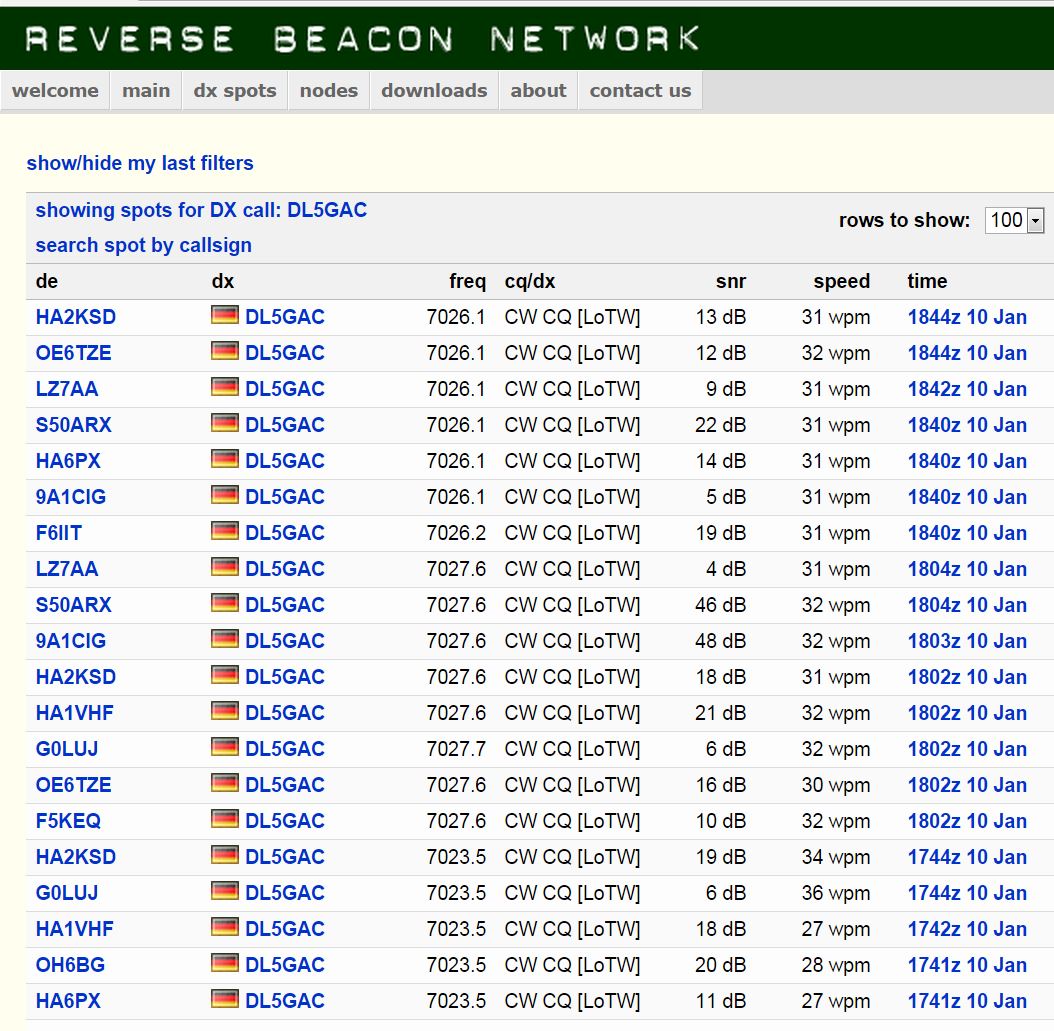Click 36 wpm speed value
This screenshot has height=1031, width=1054.
[x=836, y=893]
